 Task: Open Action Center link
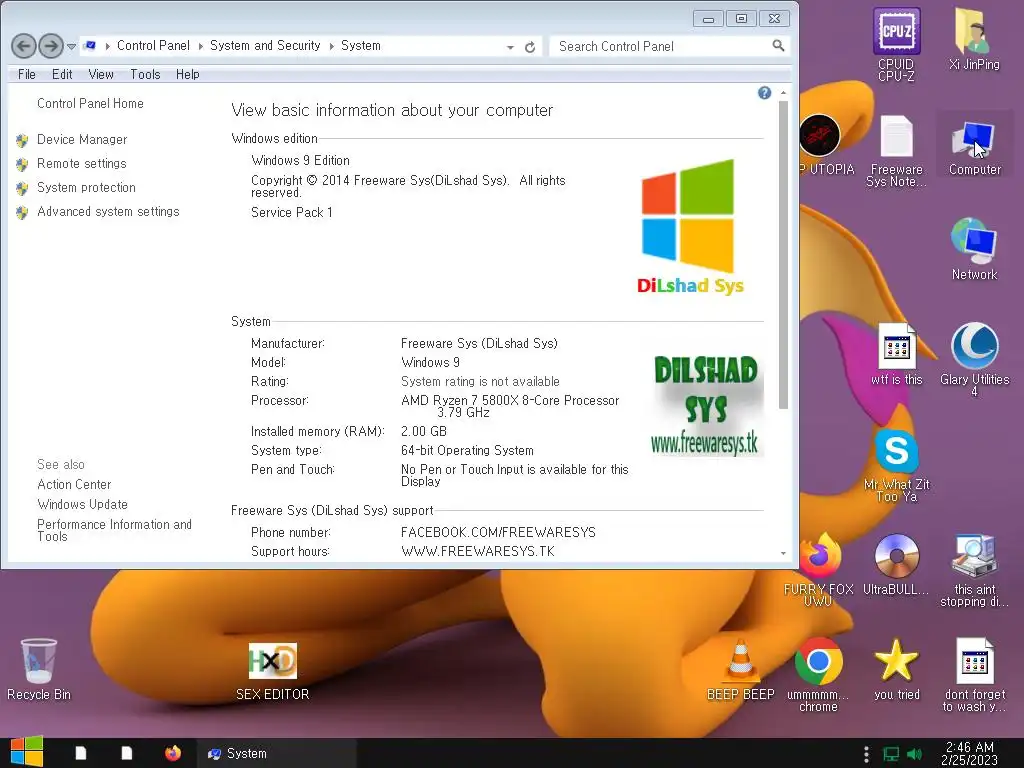[74, 485]
